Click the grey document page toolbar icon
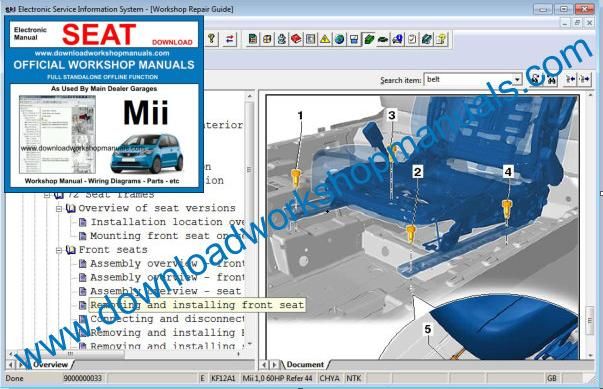The image size is (603, 389). [310, 39]
